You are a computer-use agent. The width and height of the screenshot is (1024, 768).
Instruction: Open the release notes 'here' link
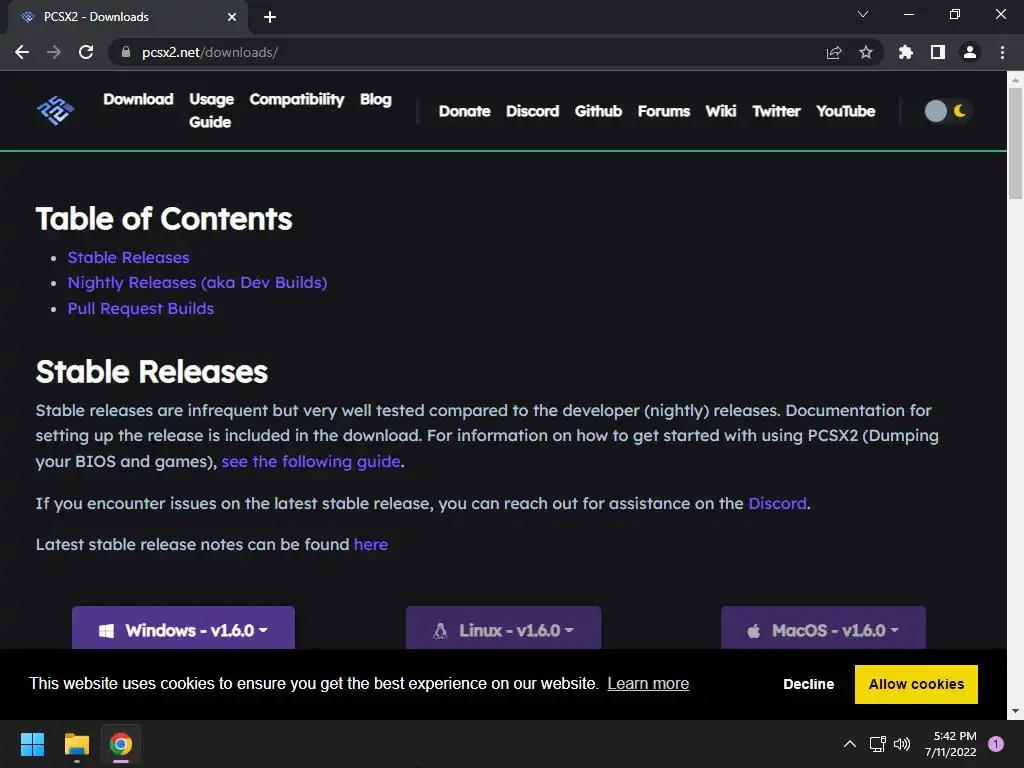[x=371, y=545]
